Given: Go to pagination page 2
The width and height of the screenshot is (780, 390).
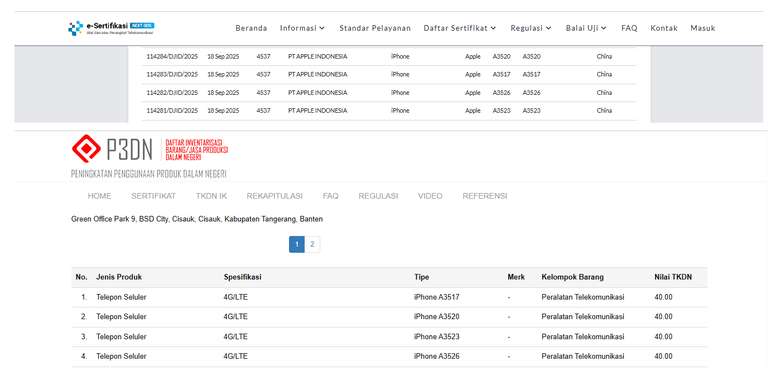Looking at the screenshot, I should (x=312, y=244).
